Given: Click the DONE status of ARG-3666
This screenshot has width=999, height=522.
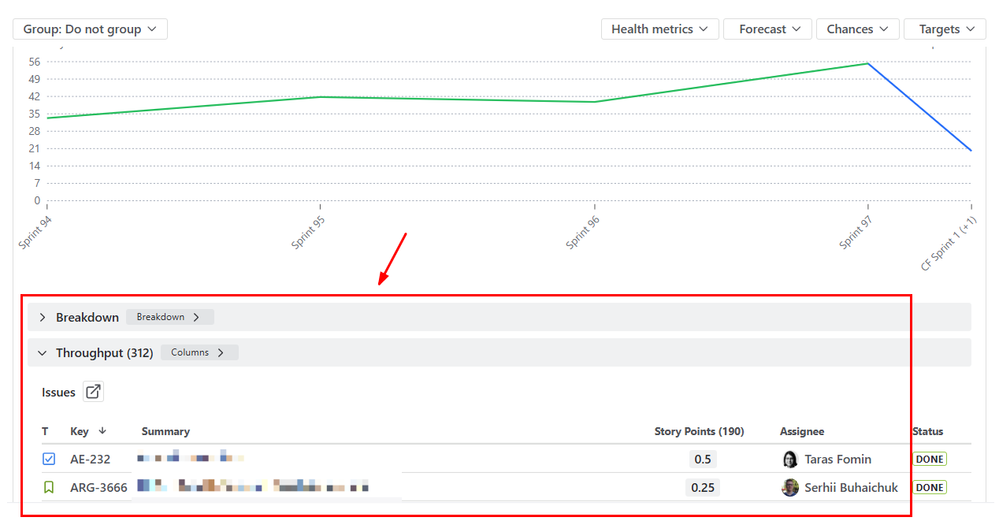Looking at the screenshot, I should (x=930, y=488).
